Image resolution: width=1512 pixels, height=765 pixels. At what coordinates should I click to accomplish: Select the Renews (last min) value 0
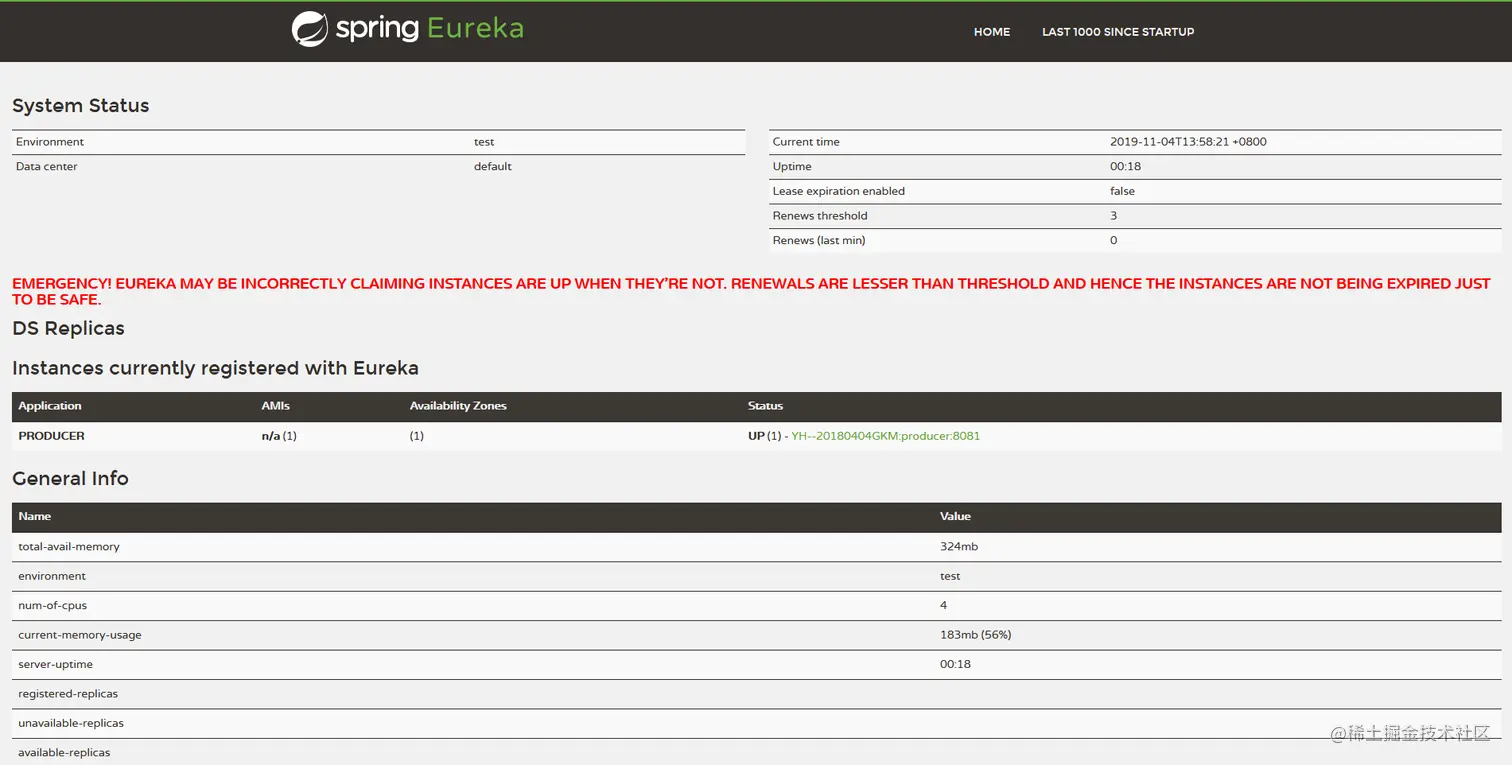pyautogui.click(x=1113, y=241)
